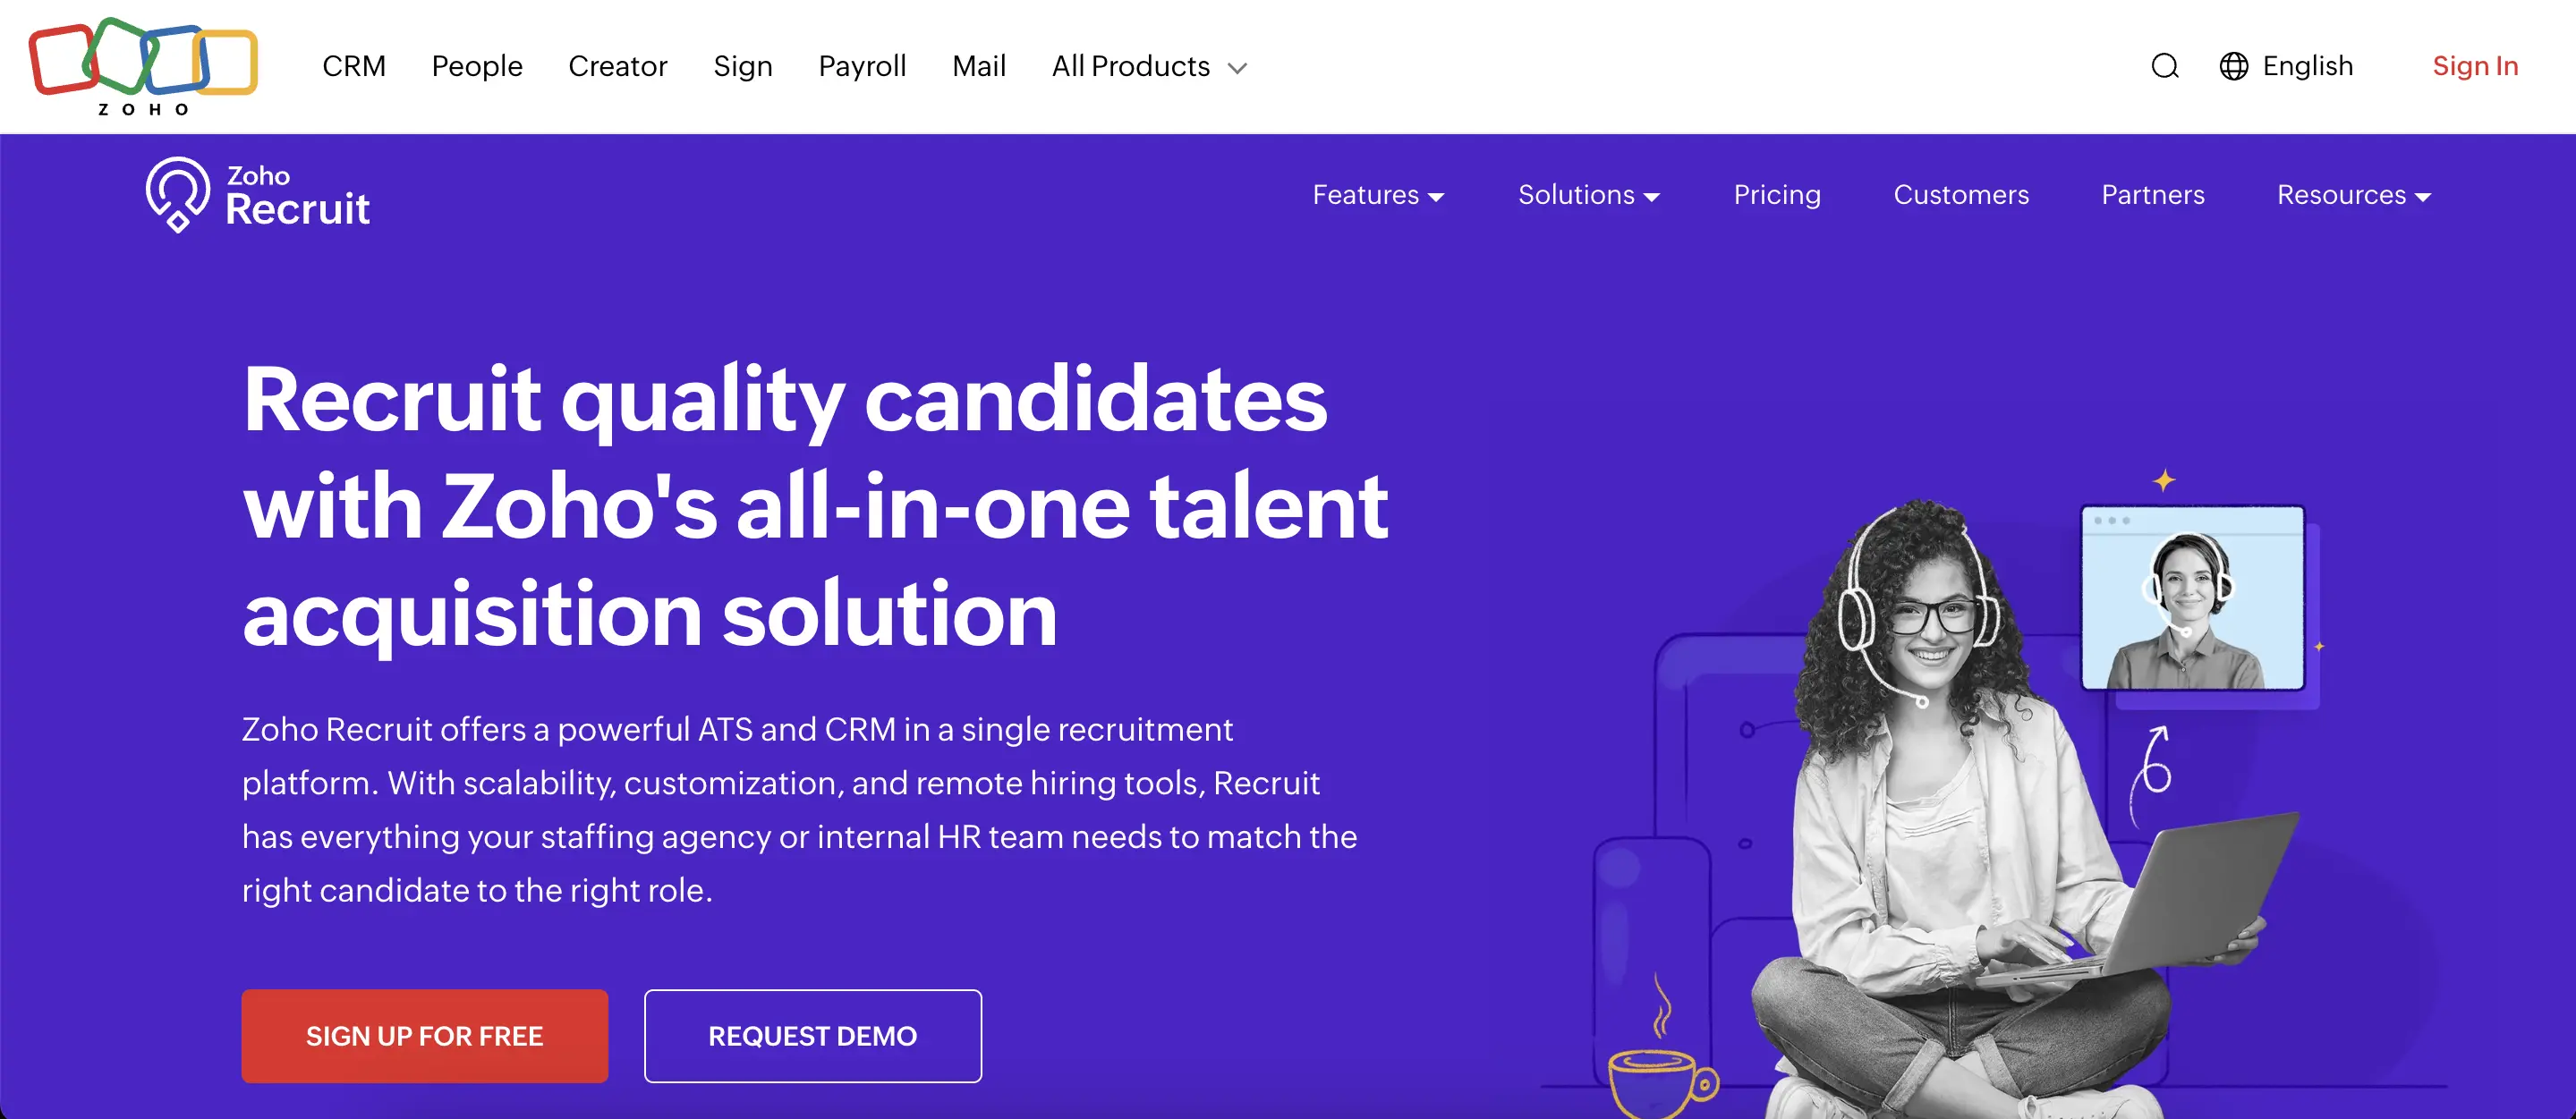Screen dimensions: 2576x1119
Task: Open the search magnifier icon
Action: point(2165,66)
